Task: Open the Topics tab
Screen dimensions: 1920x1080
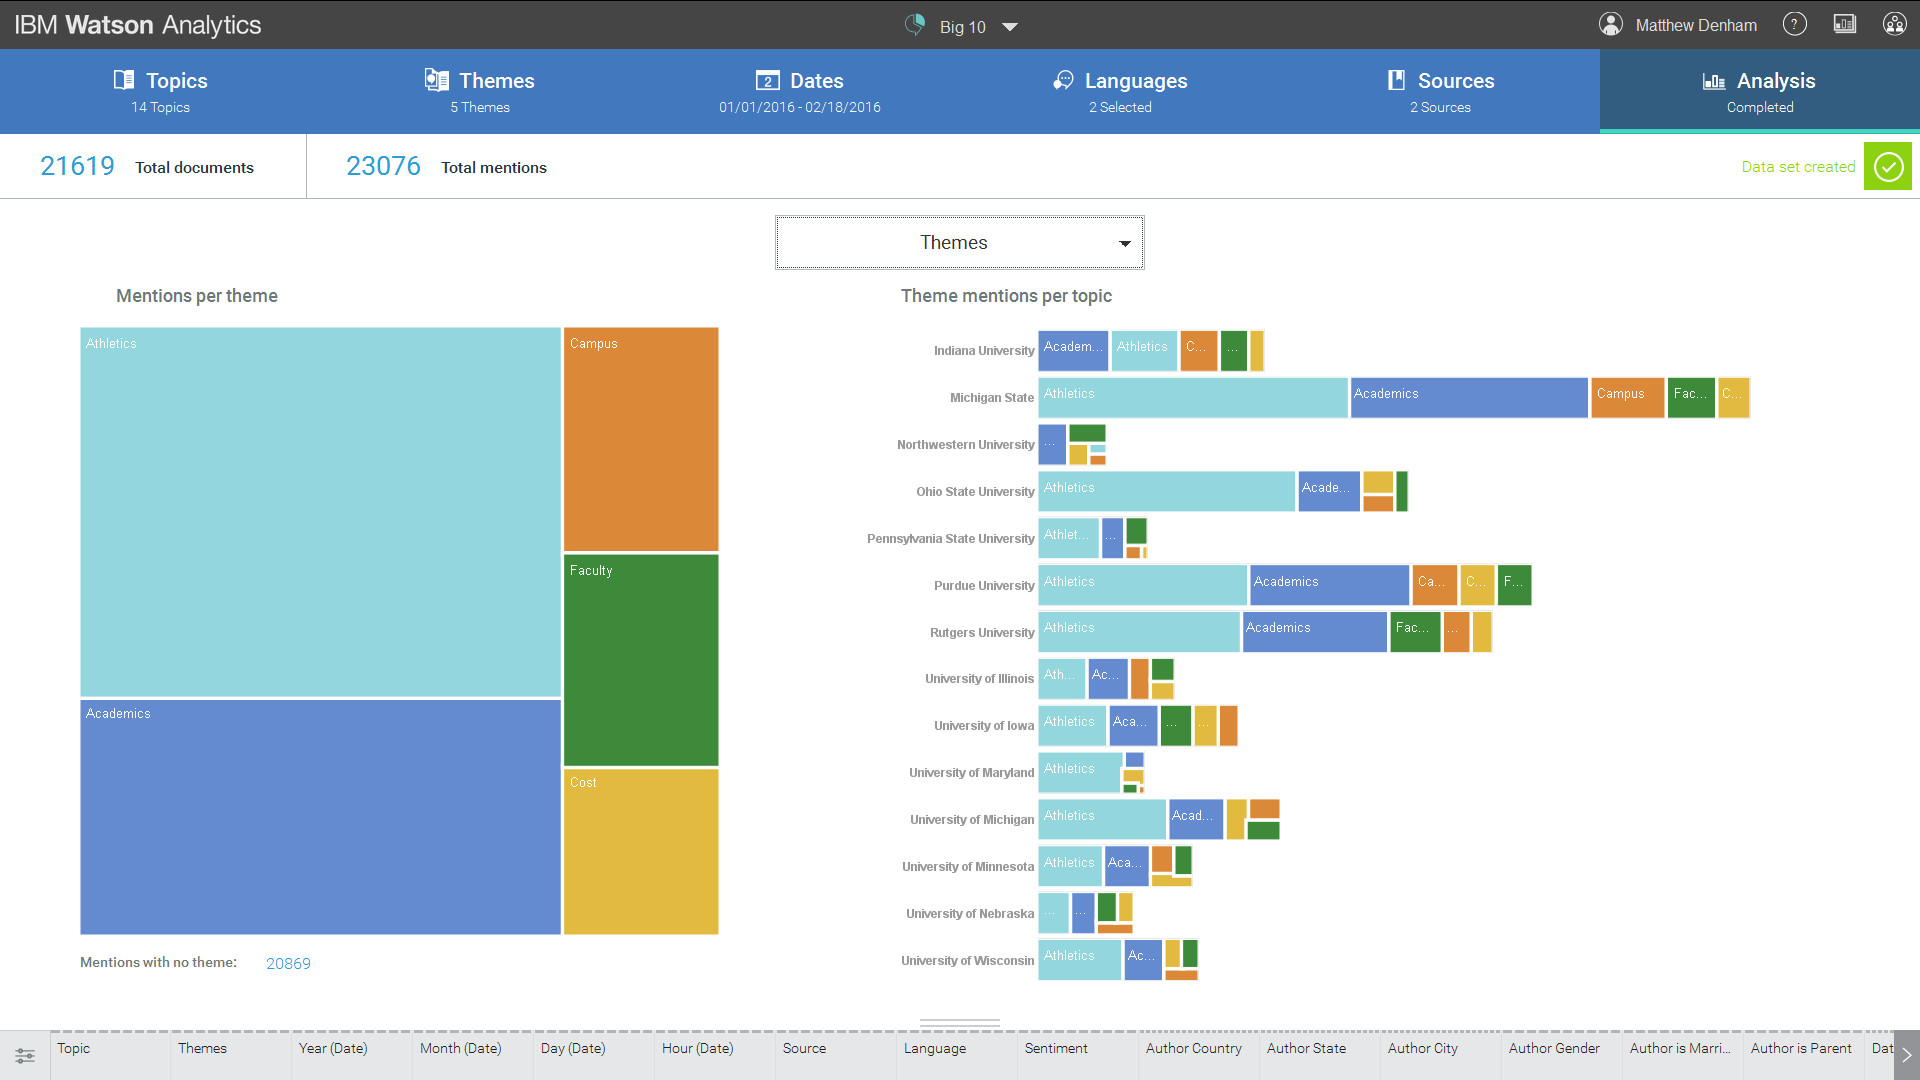Action: [x=160, y=91]
